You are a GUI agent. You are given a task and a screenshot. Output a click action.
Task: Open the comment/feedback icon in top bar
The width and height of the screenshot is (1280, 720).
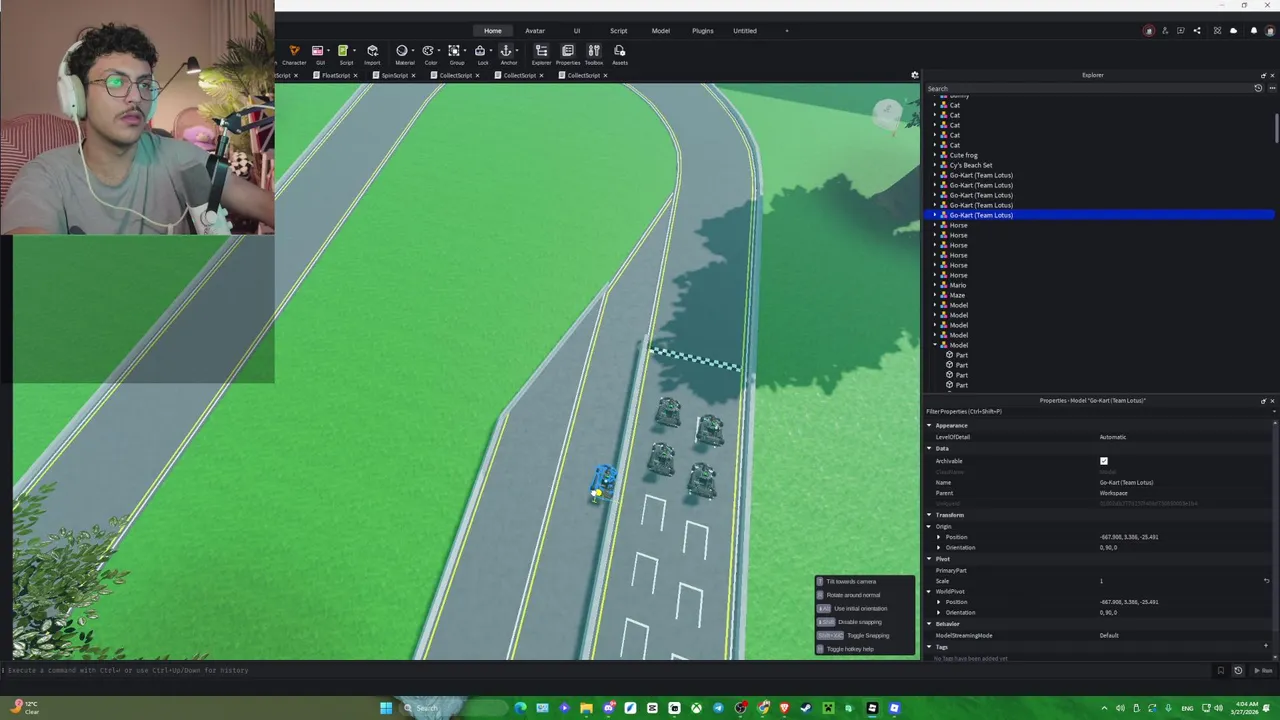click(x=1181, y=30)
